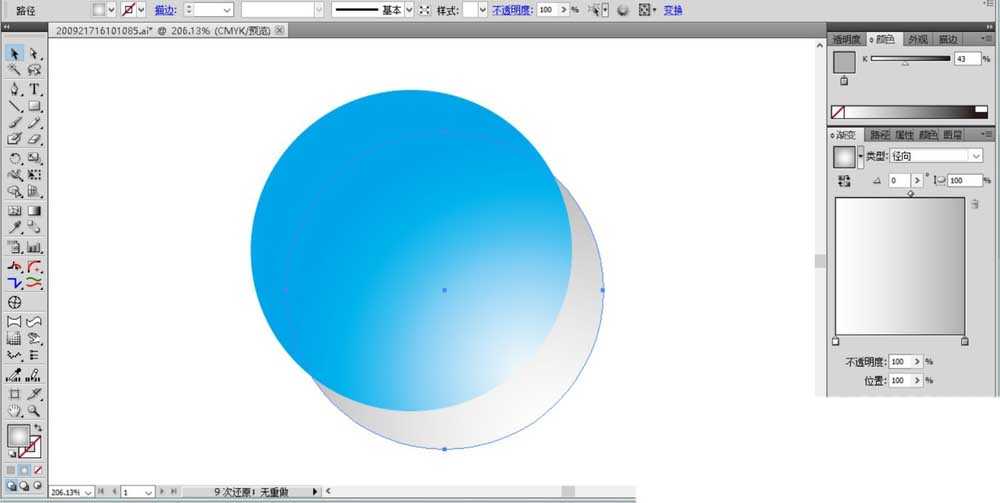Pick the Gradient tool in the toolbox
The height and width of the screenshot is (503, 1000).
[34, 210]
